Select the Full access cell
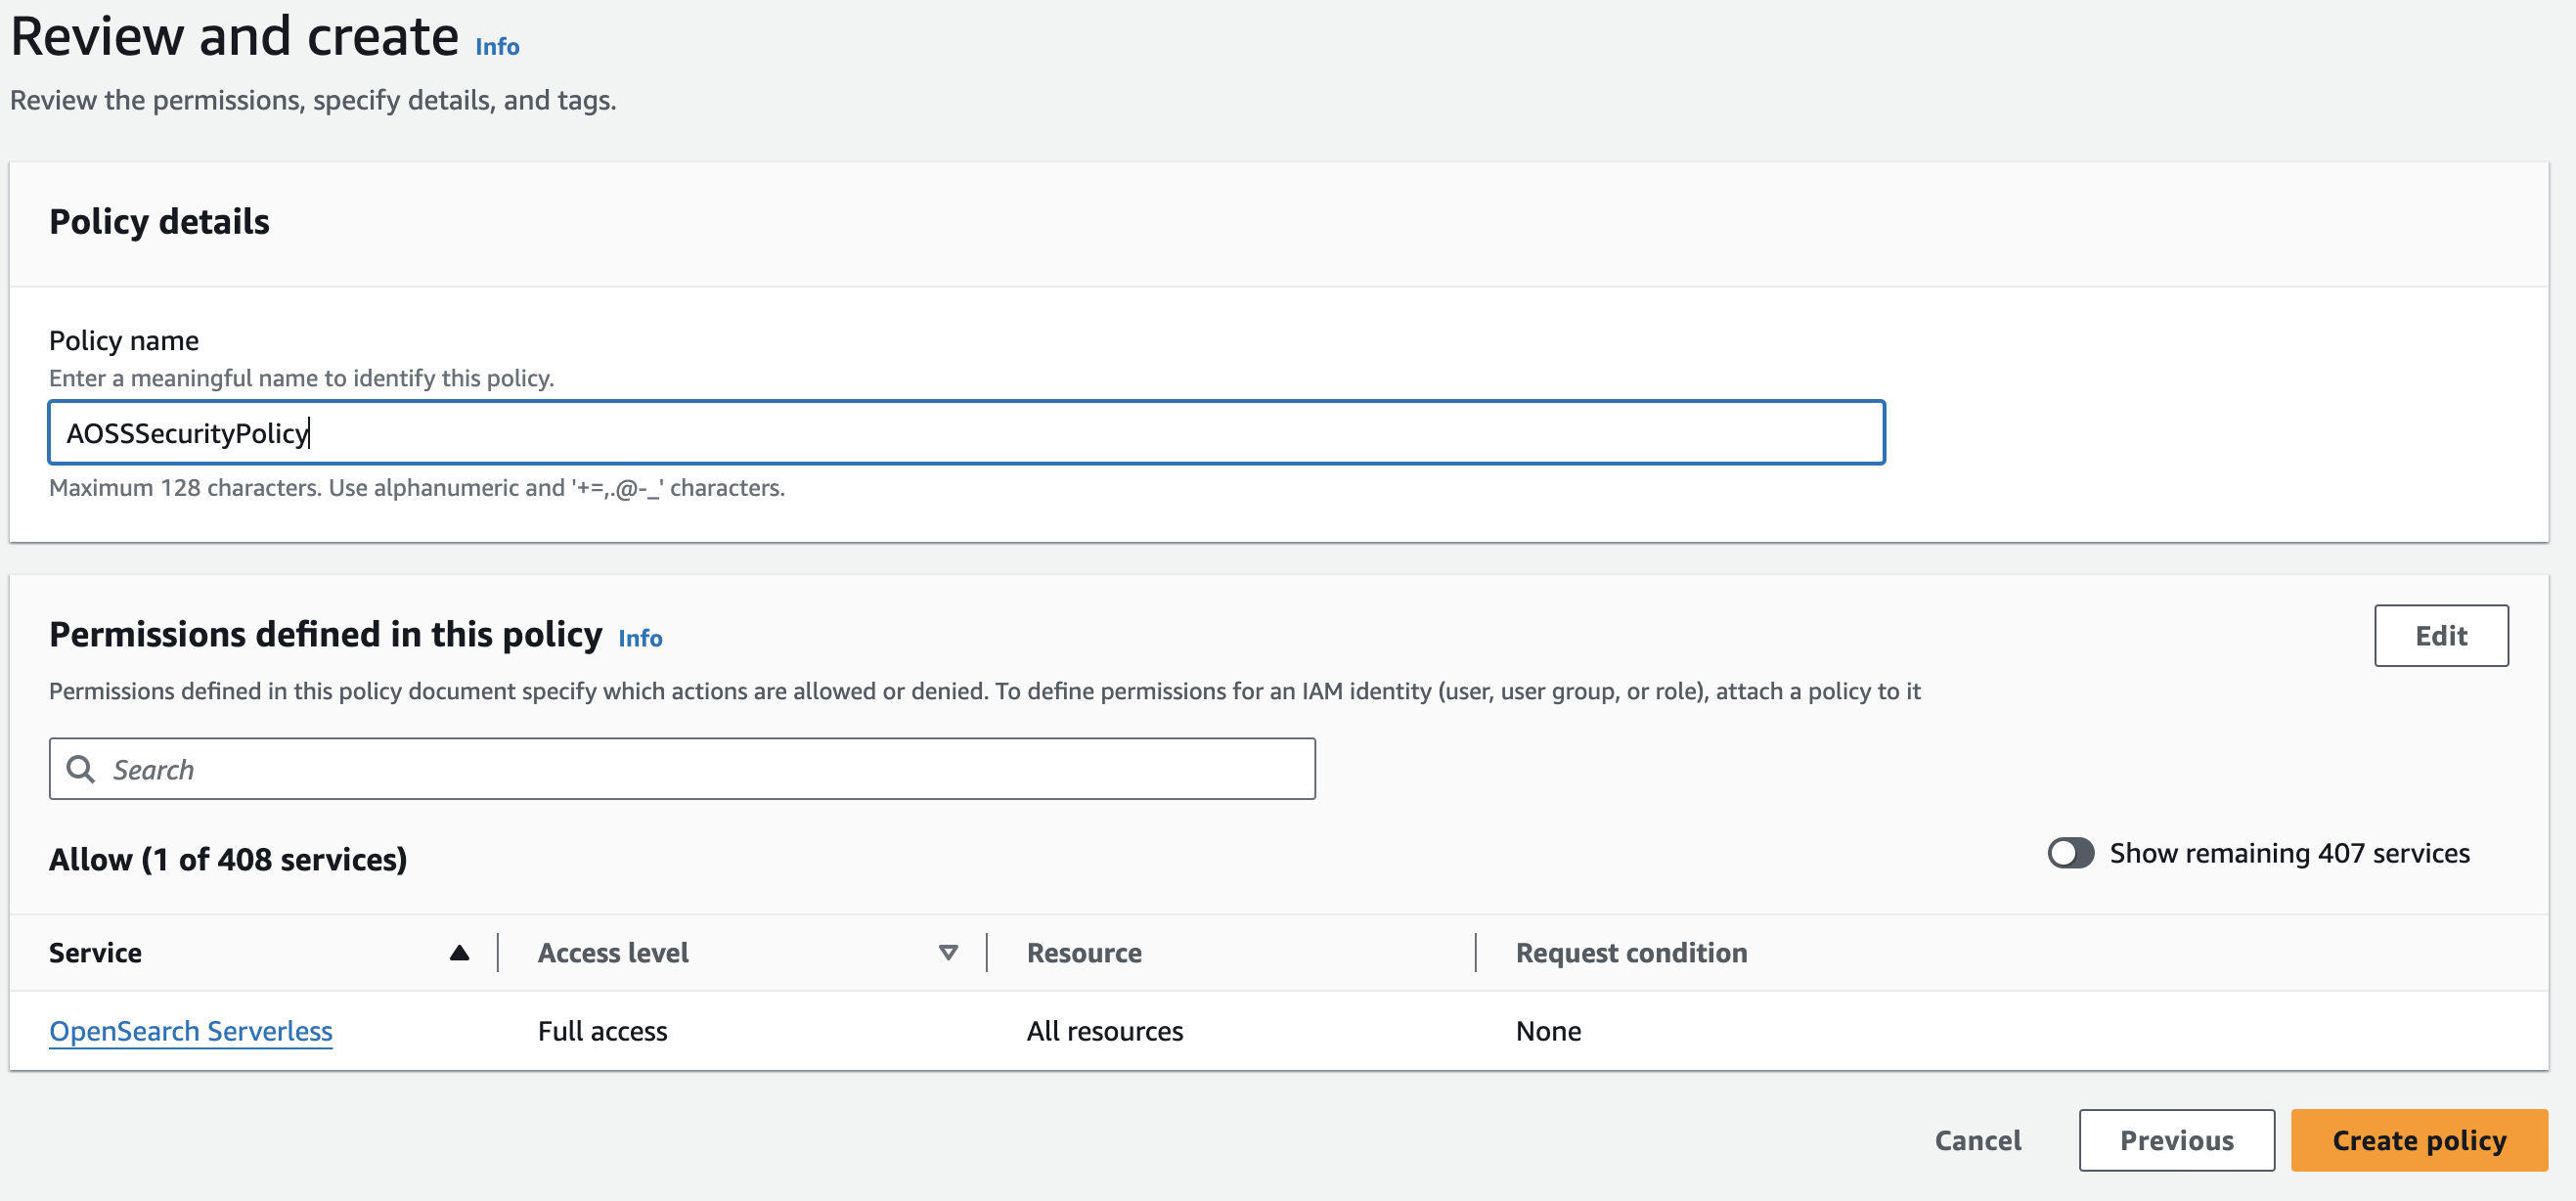The width and height of the screenshot is (2576, 1201). pyautogui.click(x=602, y=1031)
